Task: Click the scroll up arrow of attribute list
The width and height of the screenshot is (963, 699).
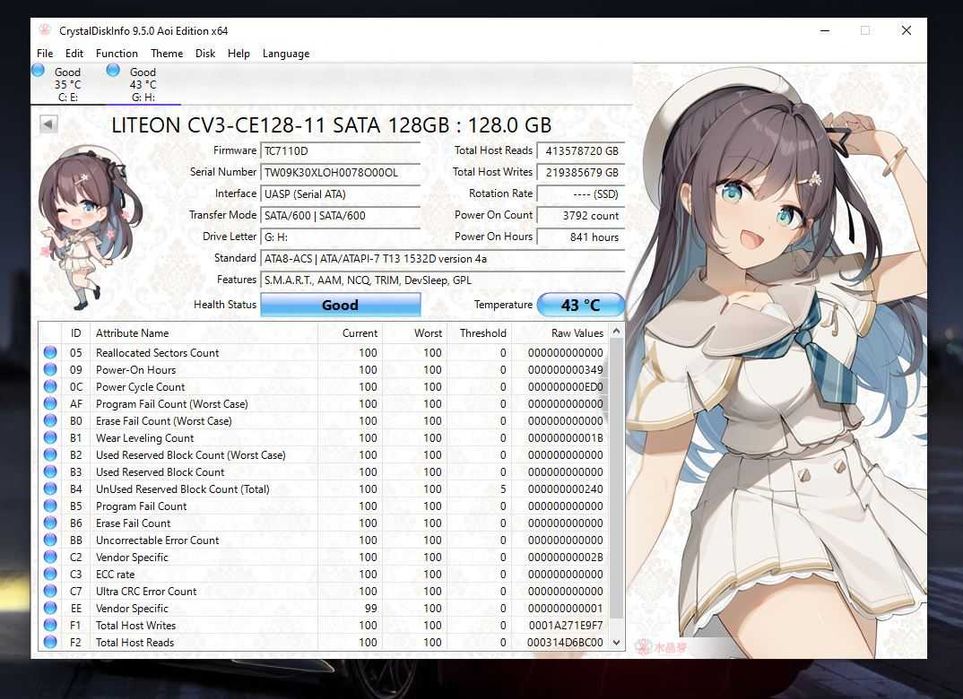Action: pyautogui.click(x=617, y=332)
